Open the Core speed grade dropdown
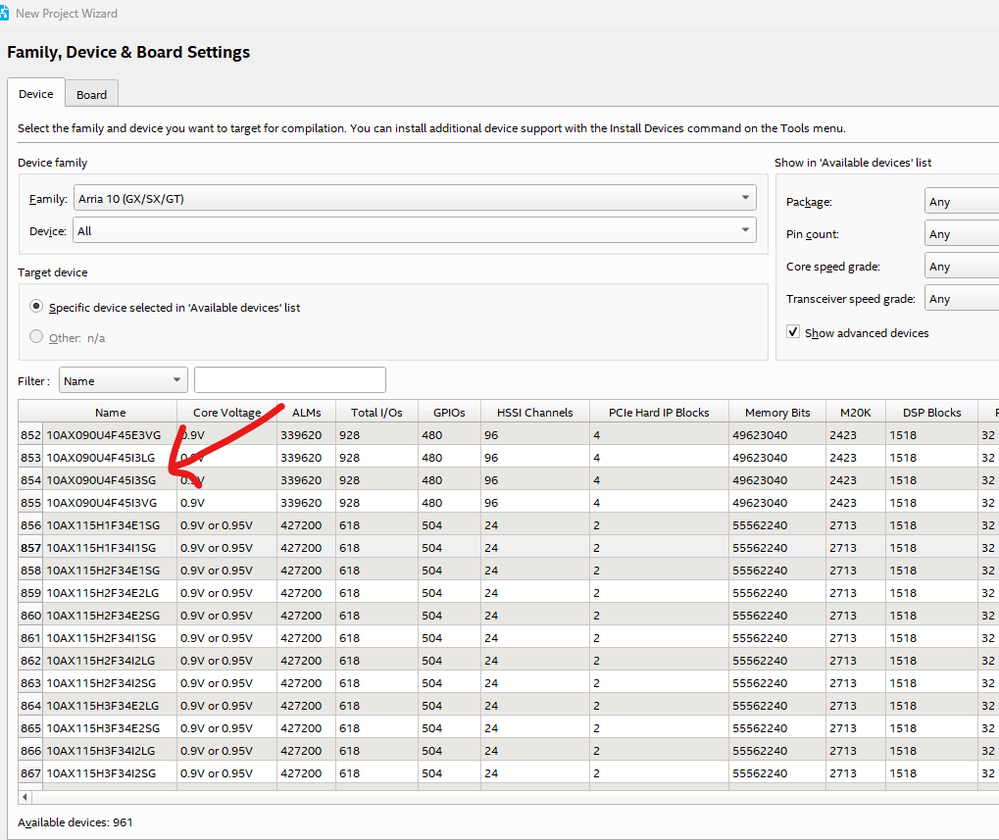This screenshot has height=840, width=999. tap(961, 267)
